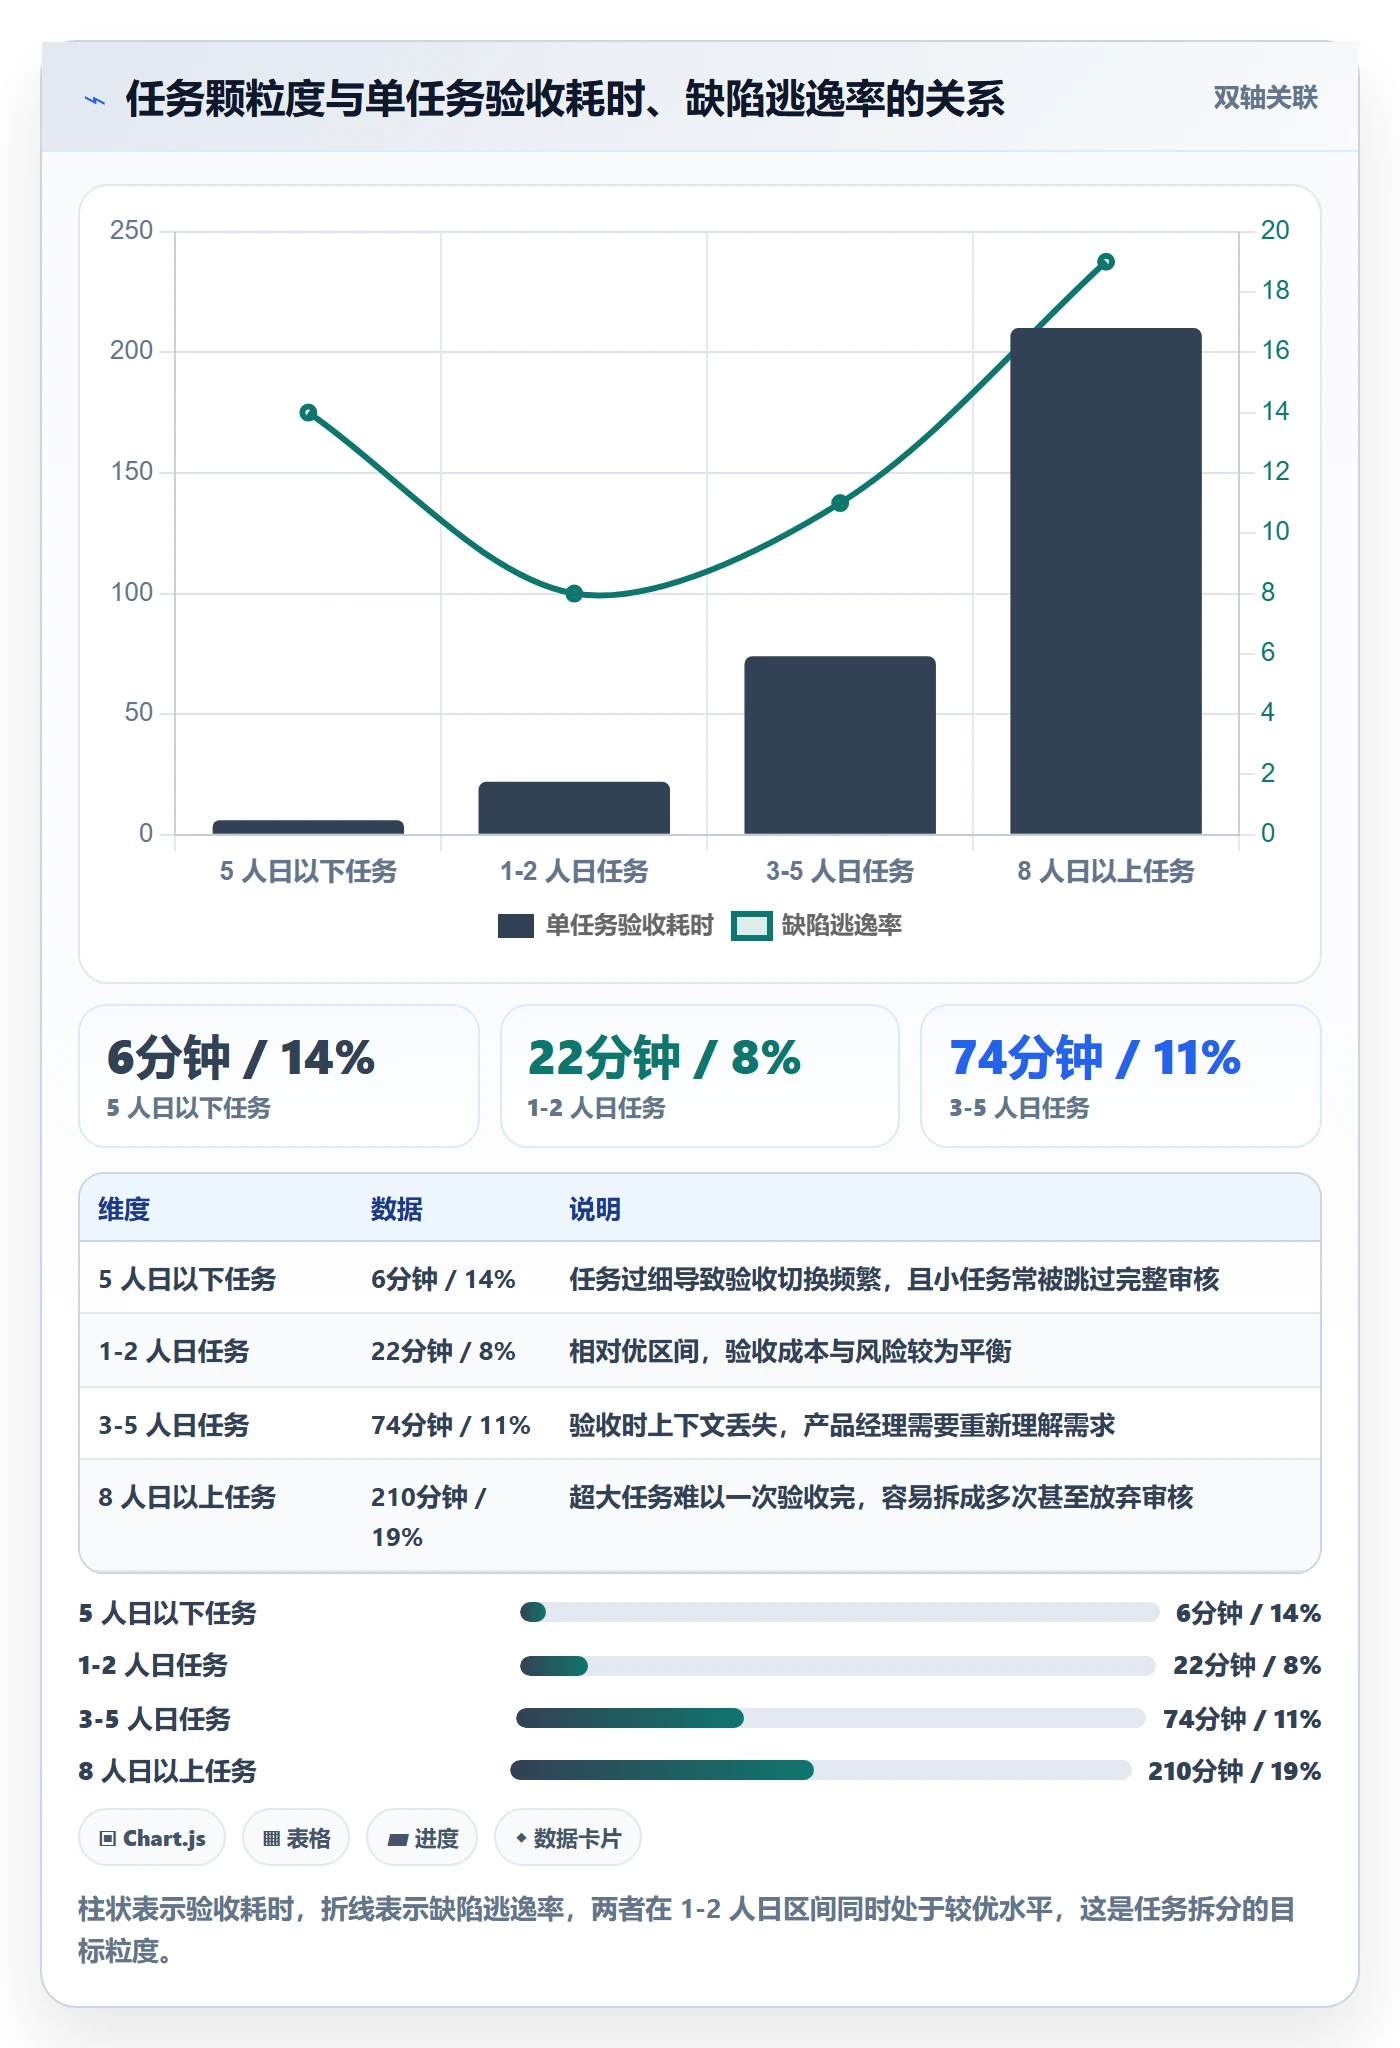
Task: Click the 数据卡片 tag chip
Action: pyautogui.click(x=568, y=1838)
